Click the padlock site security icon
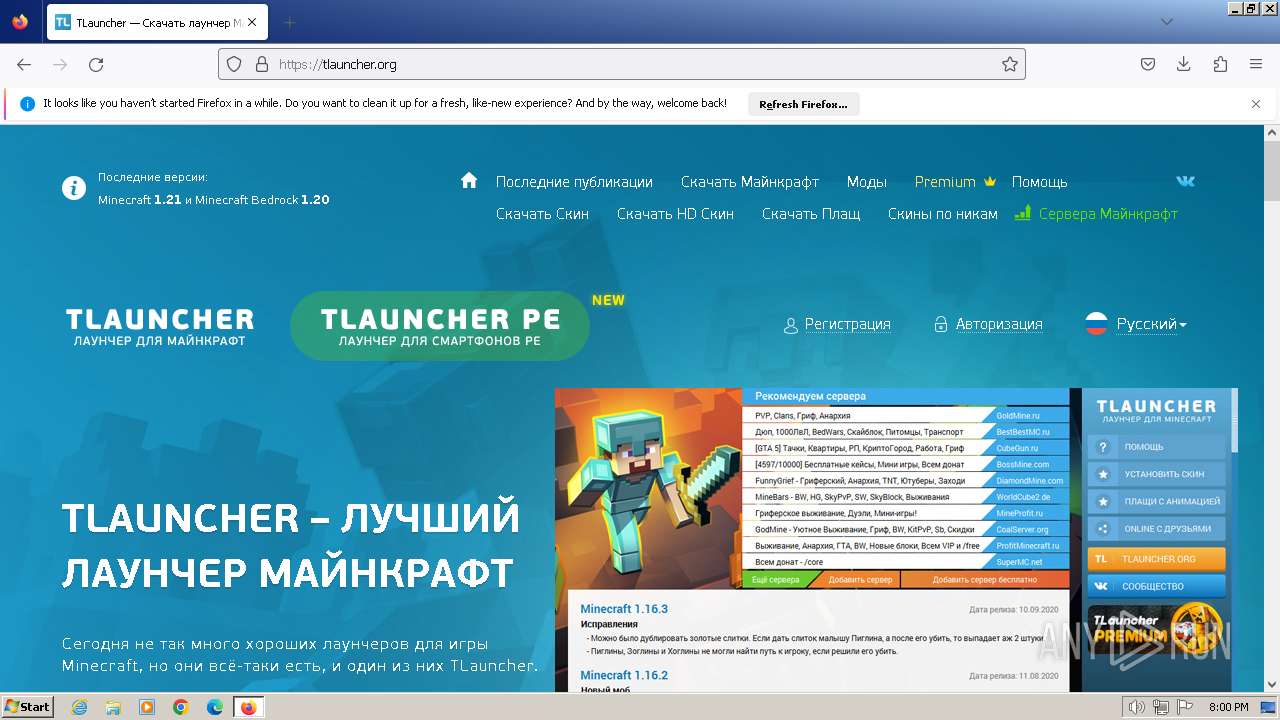 (x=262, y=64)
